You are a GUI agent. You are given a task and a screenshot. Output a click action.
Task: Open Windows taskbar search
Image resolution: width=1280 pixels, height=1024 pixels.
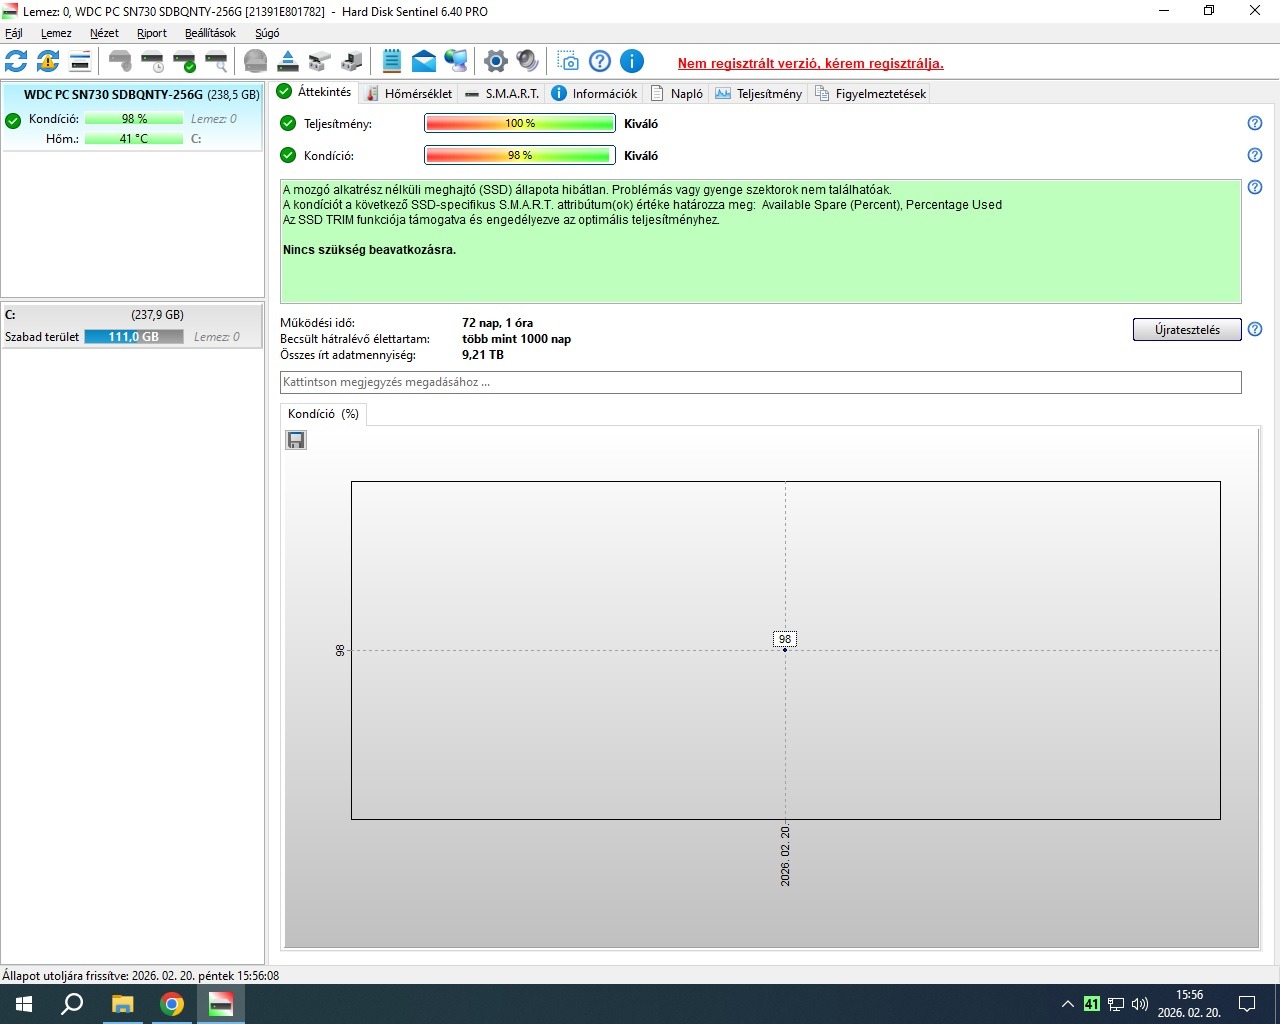click(72, 1004)
